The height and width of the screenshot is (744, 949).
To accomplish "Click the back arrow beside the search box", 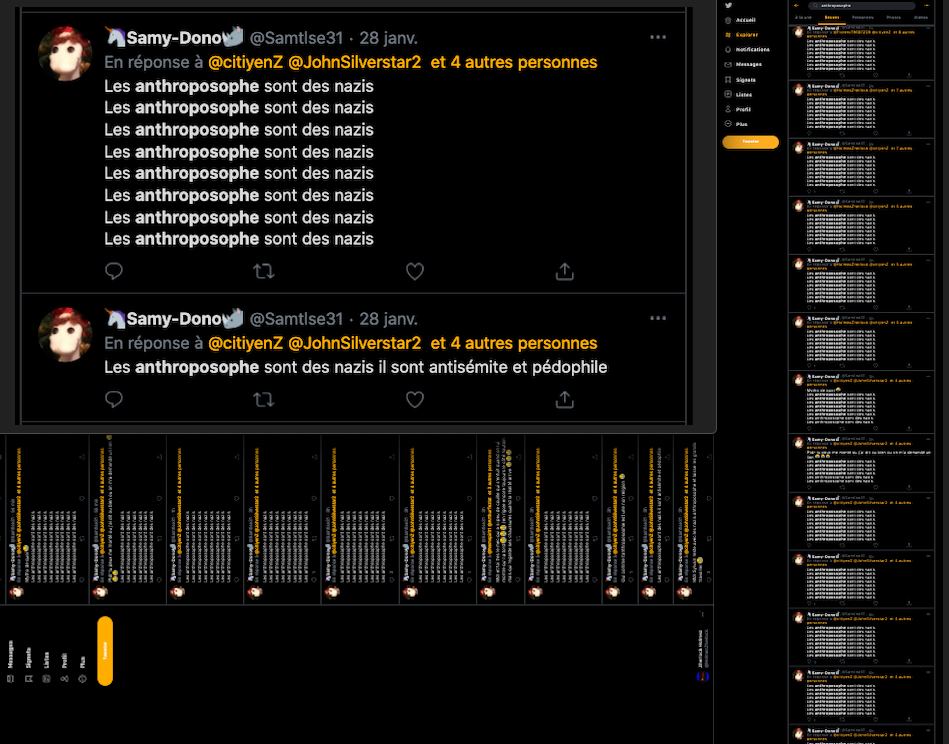I will (x=797, y=5).
